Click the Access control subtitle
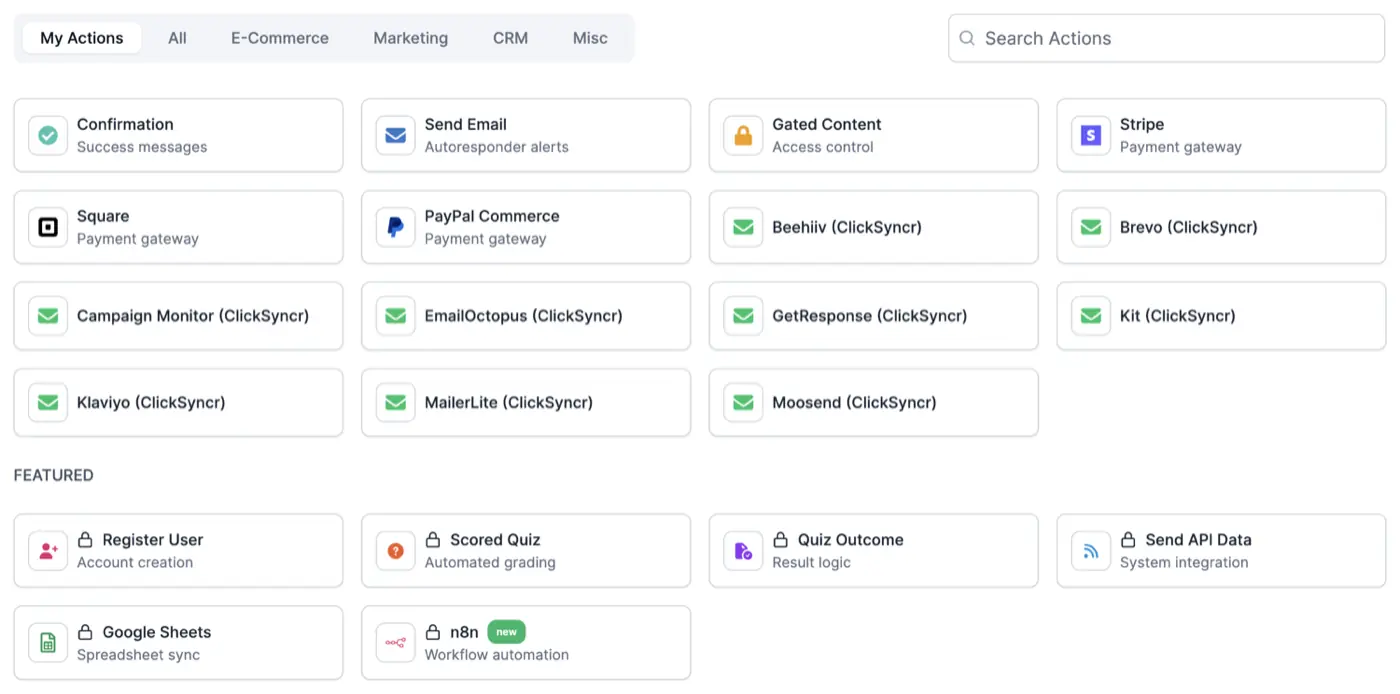Viewport: 1400px width, 694px height. click(823, 147)
